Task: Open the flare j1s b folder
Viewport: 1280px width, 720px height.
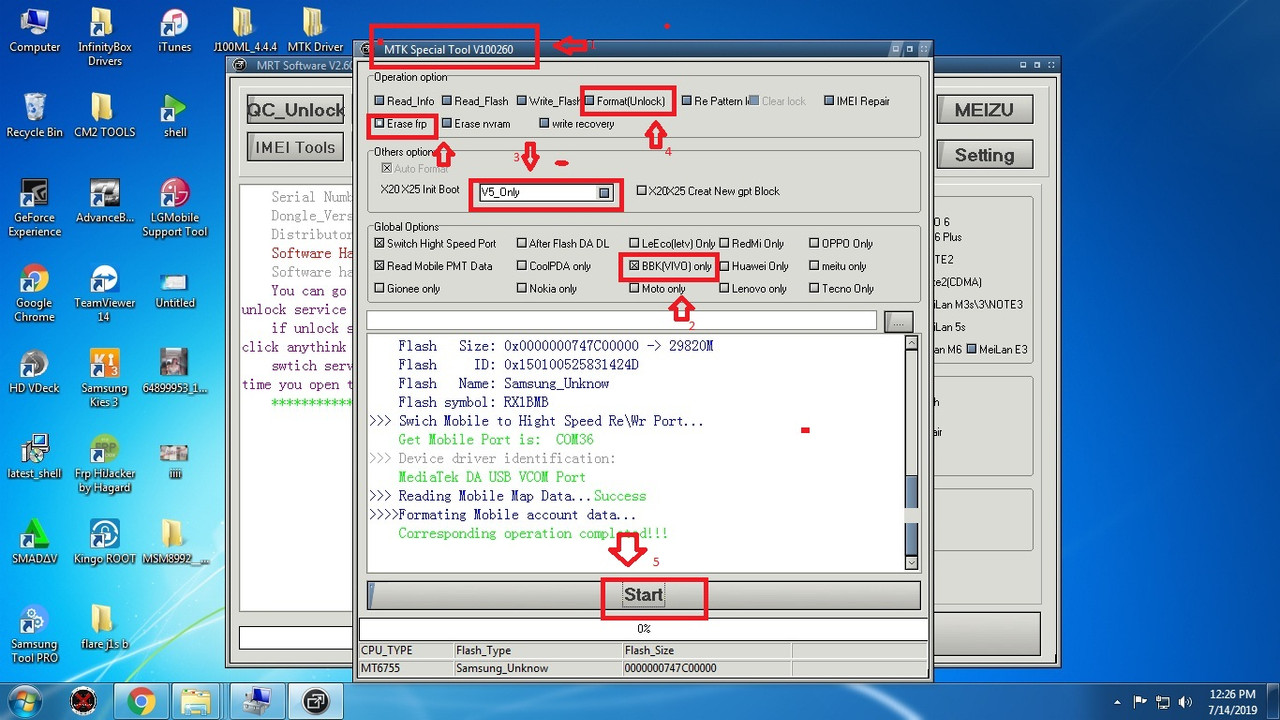Action: (105, 627)
